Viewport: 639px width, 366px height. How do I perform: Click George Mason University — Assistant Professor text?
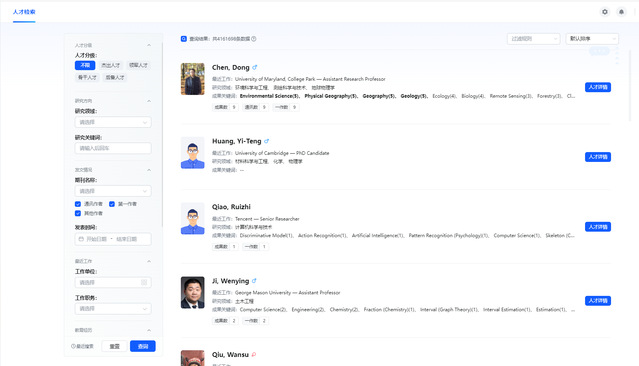[x=287, y=293]
